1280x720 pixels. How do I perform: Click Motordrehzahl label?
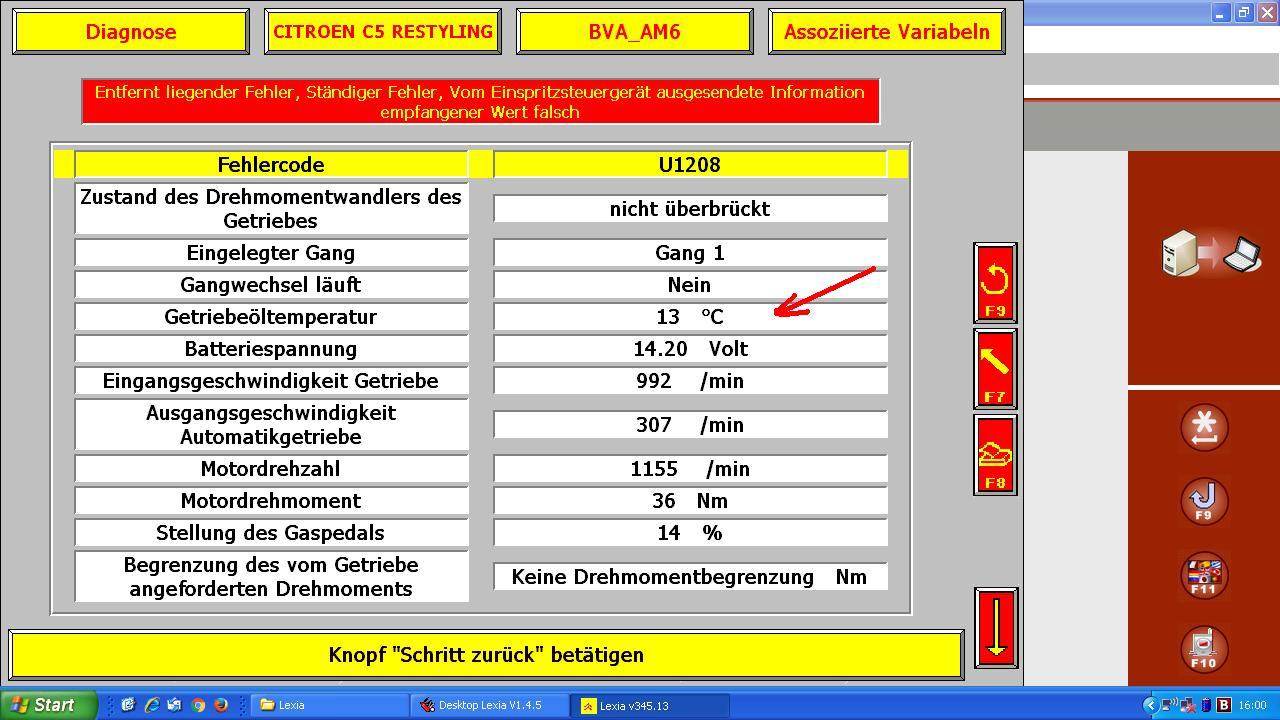click(x=271, y=469)
